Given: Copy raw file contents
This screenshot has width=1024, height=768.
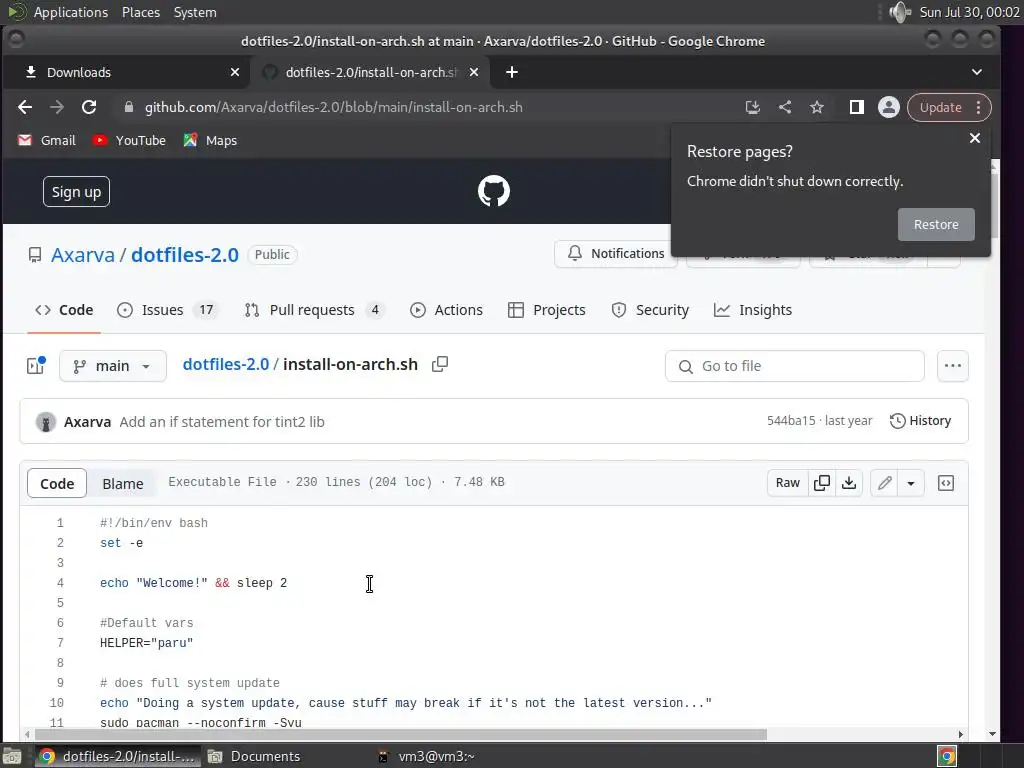Looking at the screenshot, I should (x=822, y=483).
